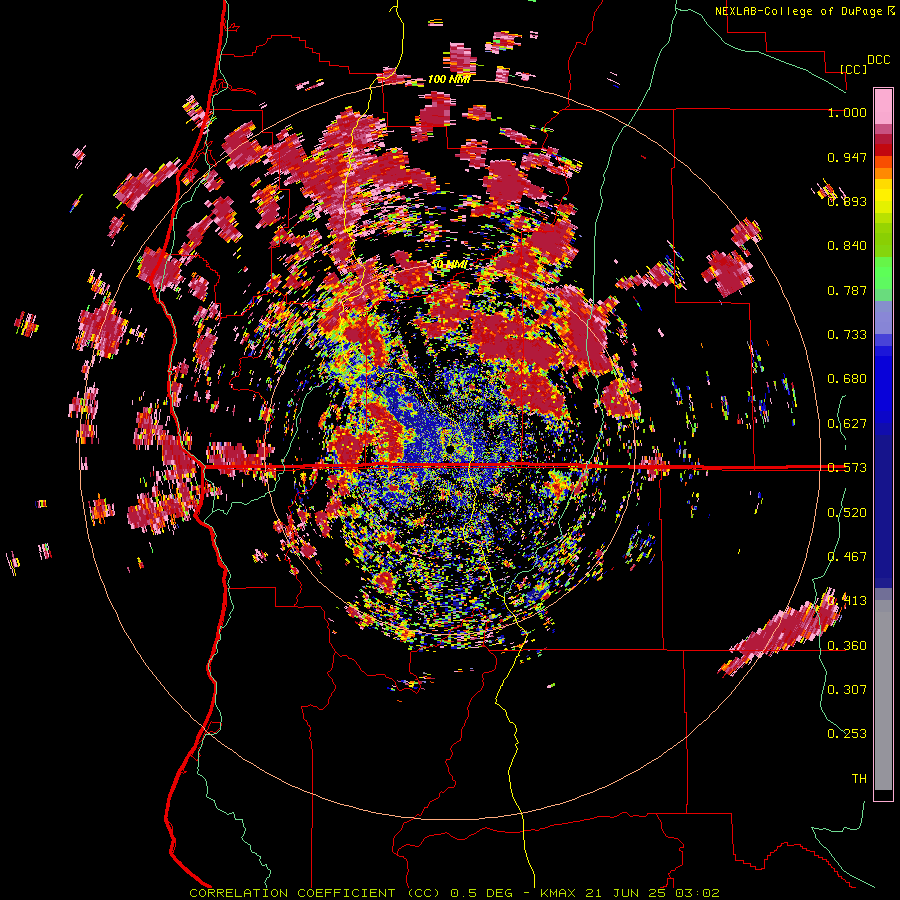Click the 0.307 legend value
900x900 pixels.
tap(847, 690)
